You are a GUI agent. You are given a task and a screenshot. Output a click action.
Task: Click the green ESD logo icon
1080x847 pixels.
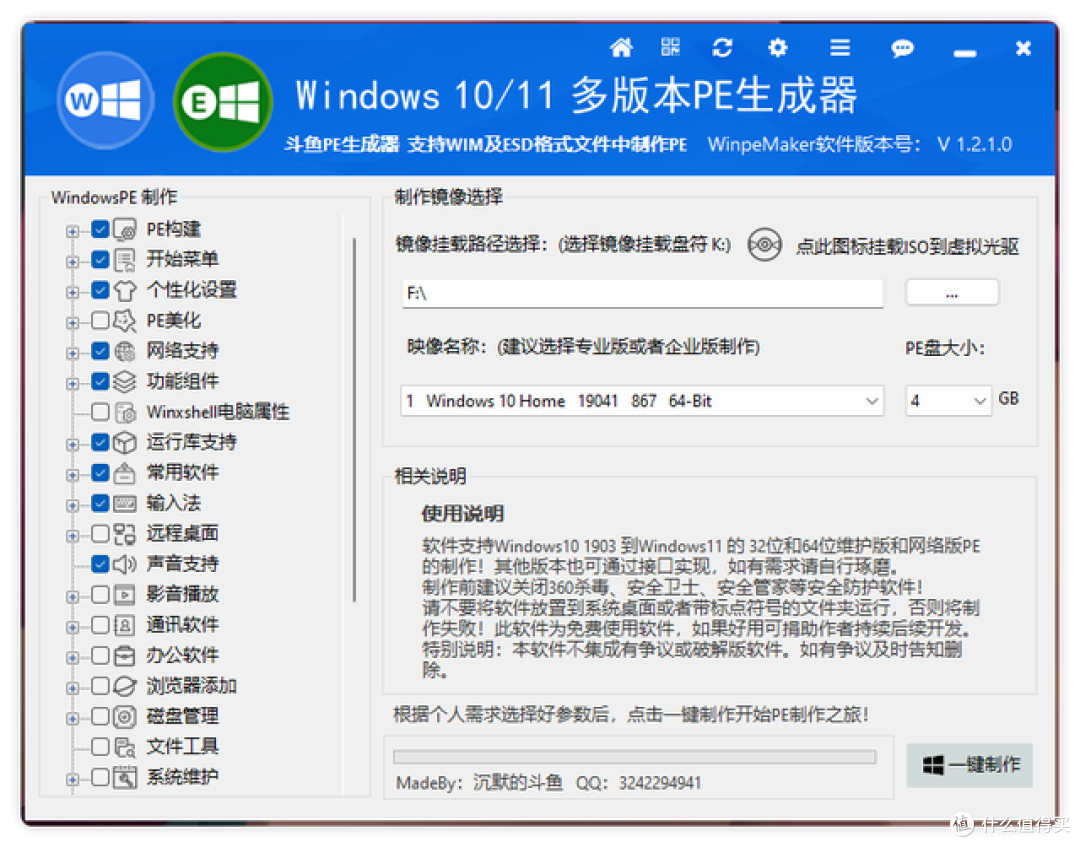coord(222,100)
